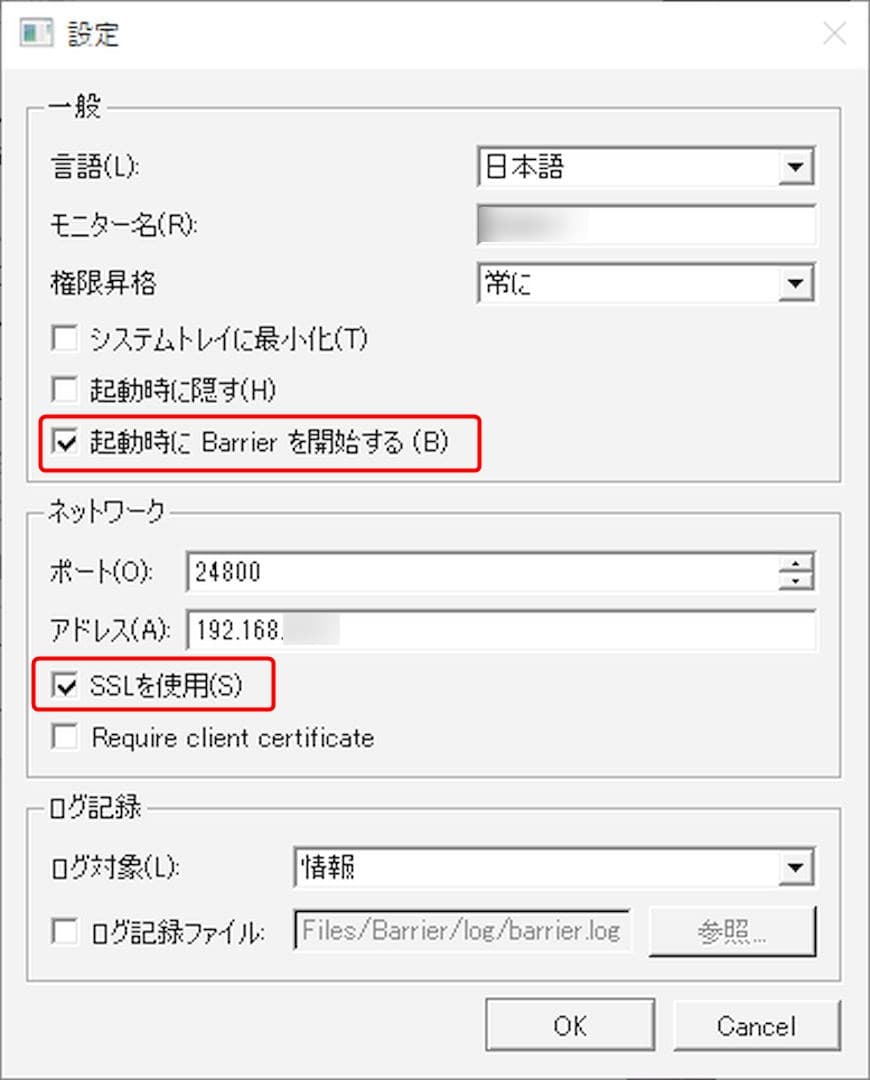Click the アドレス input field

point(501,630)
